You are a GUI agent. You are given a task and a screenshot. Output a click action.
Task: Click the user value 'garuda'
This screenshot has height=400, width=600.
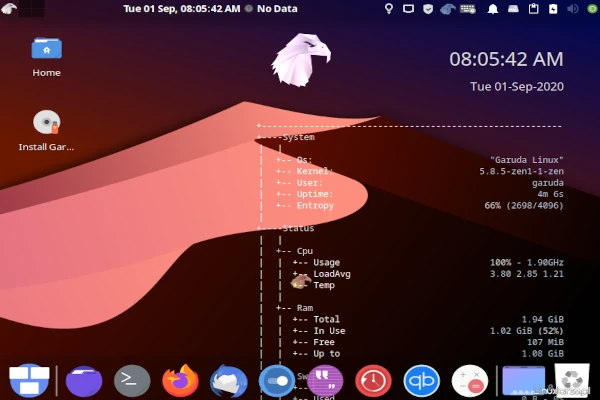(548, 183)
